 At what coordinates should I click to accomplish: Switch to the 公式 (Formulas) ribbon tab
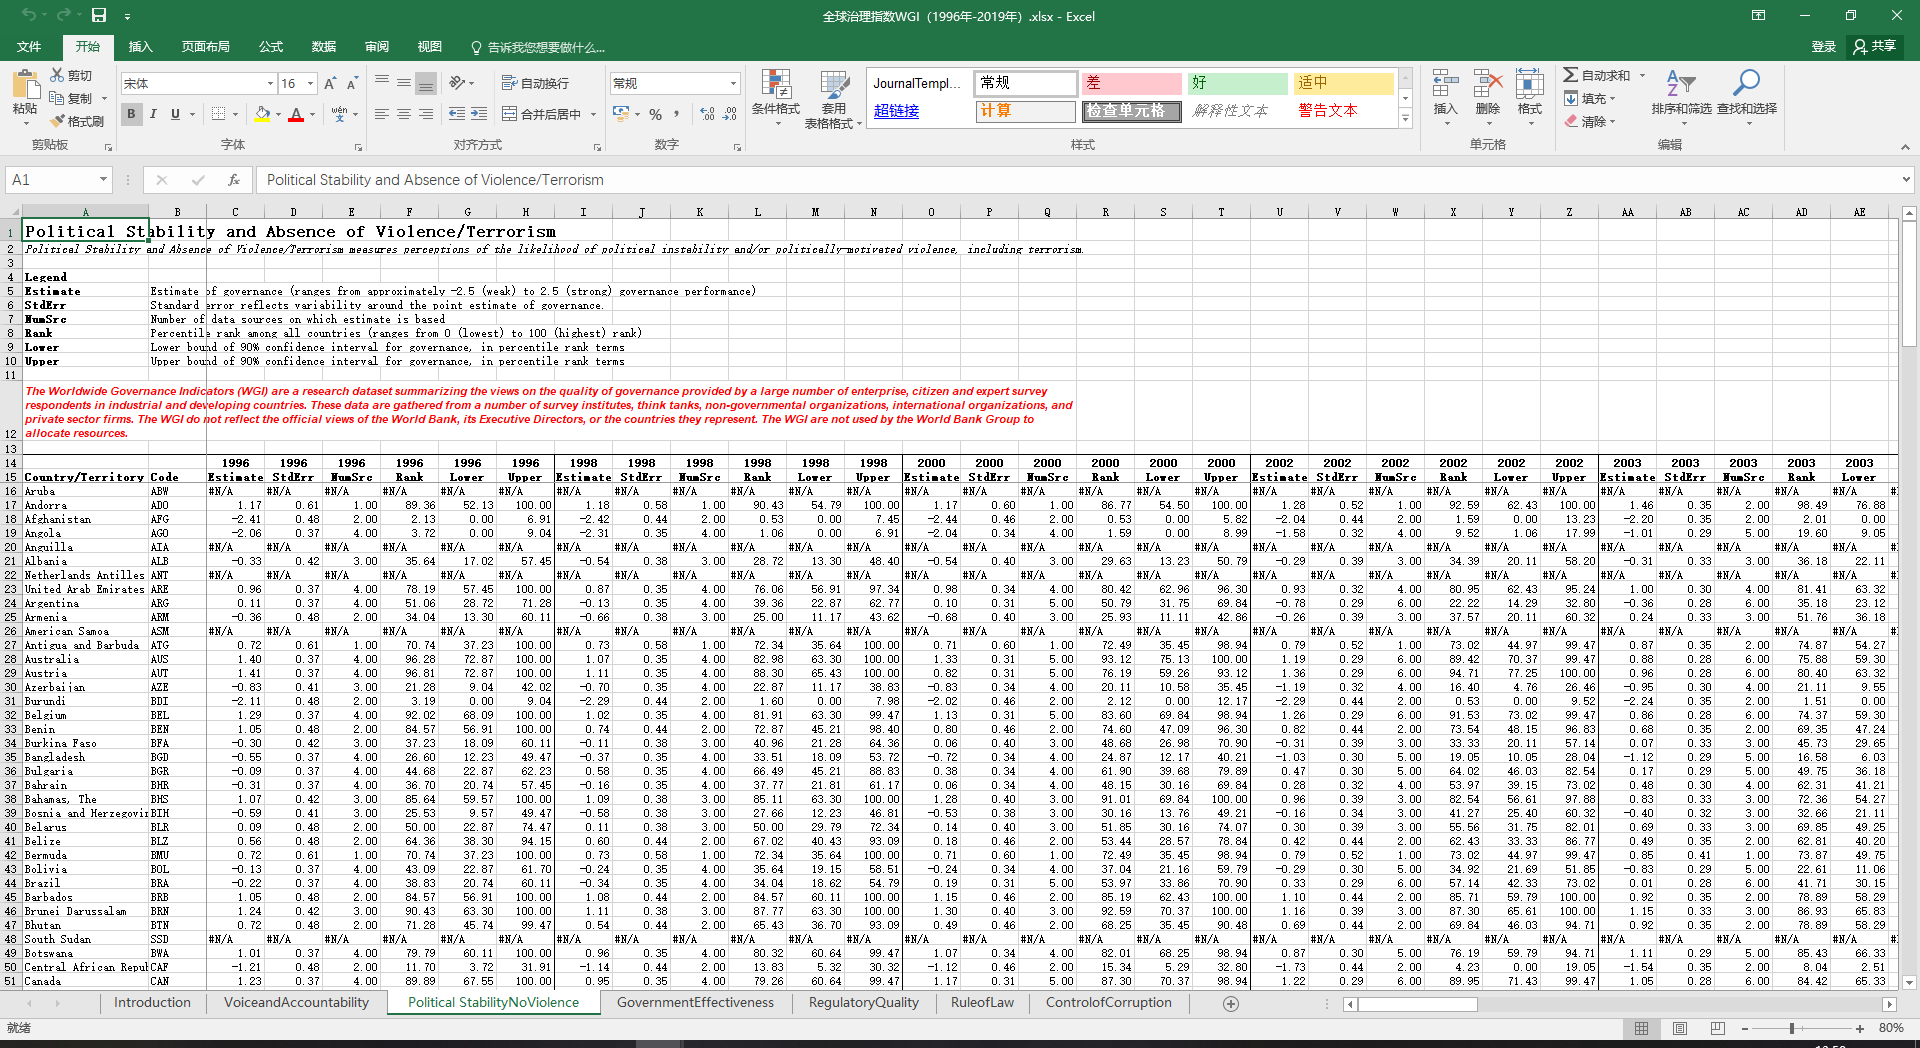click(x=271, y=47)
